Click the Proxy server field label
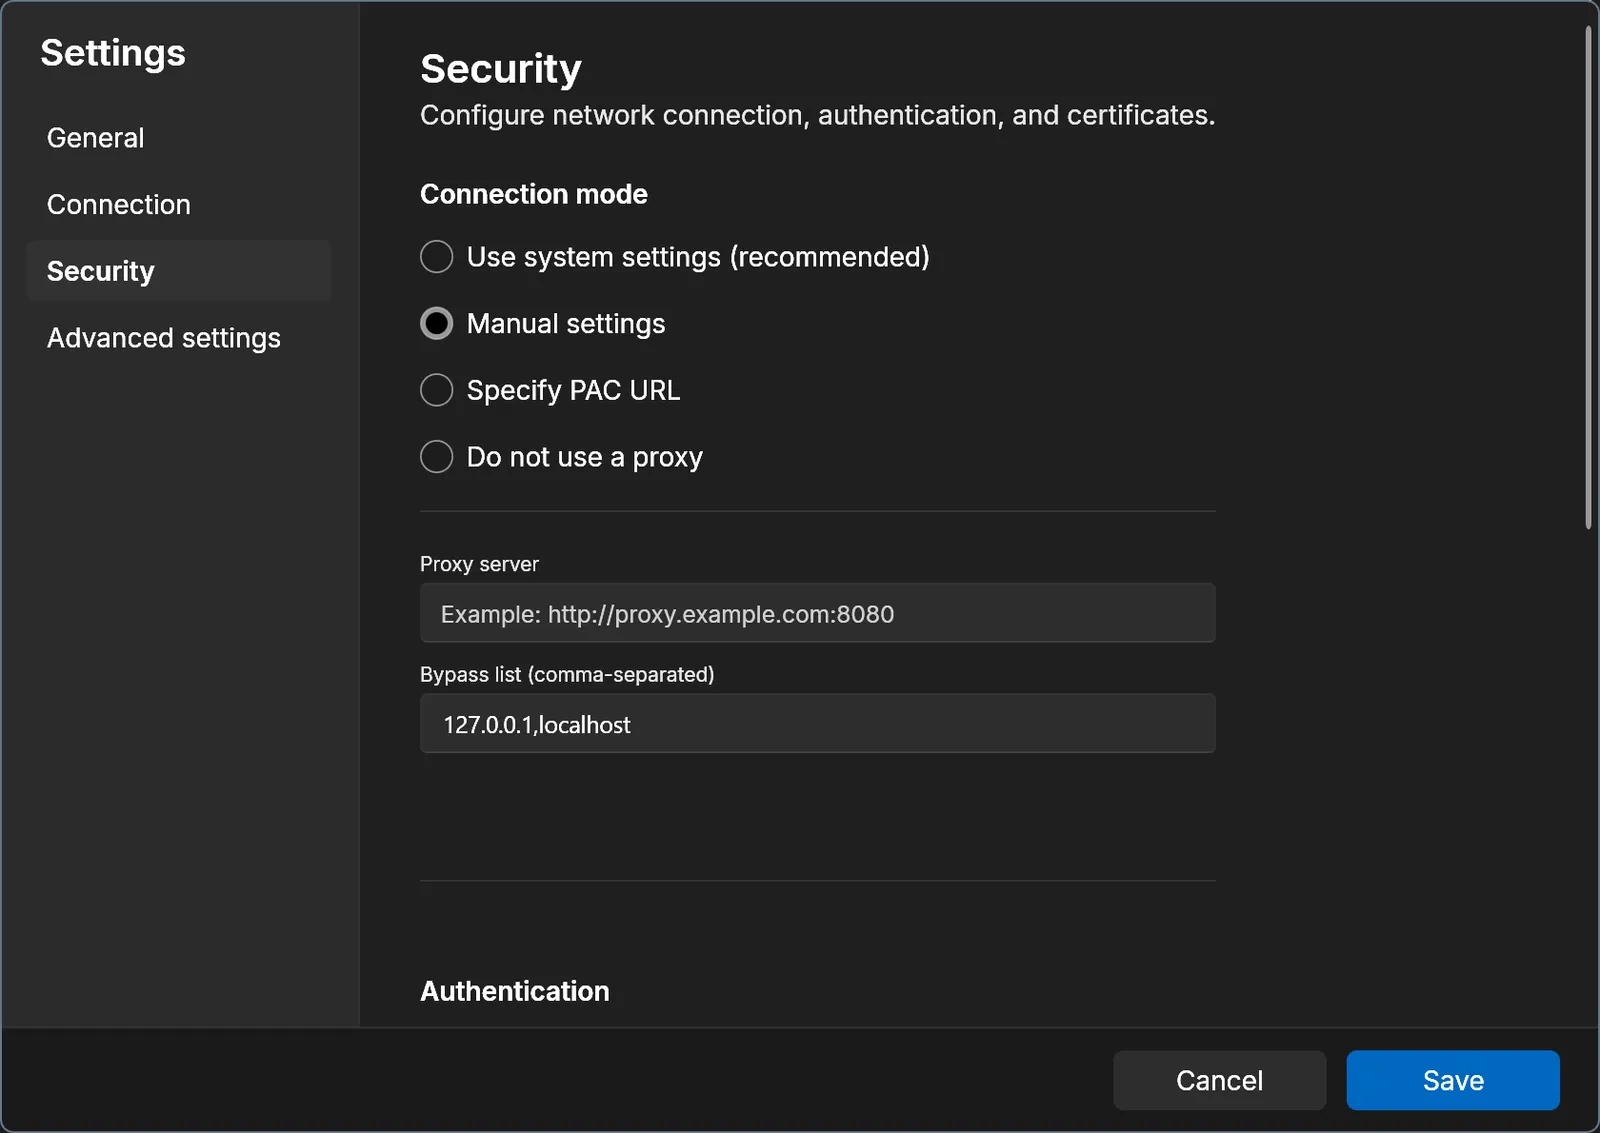 pos(479,564)
